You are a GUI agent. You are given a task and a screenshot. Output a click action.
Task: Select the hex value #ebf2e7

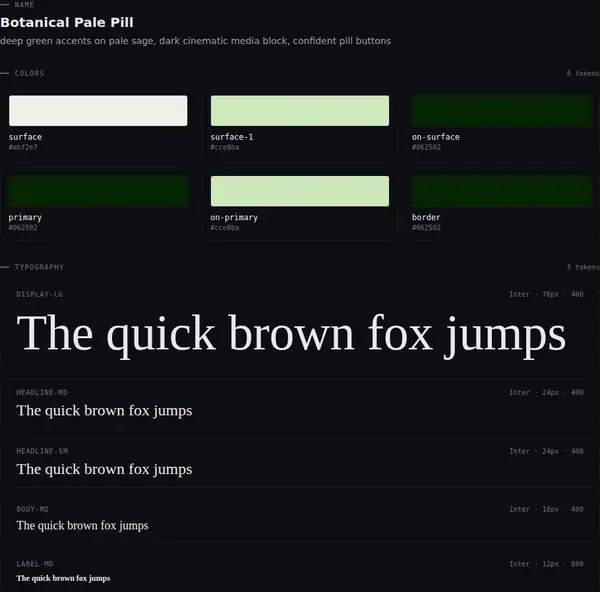pyautogui.click(x=23, y=147)
